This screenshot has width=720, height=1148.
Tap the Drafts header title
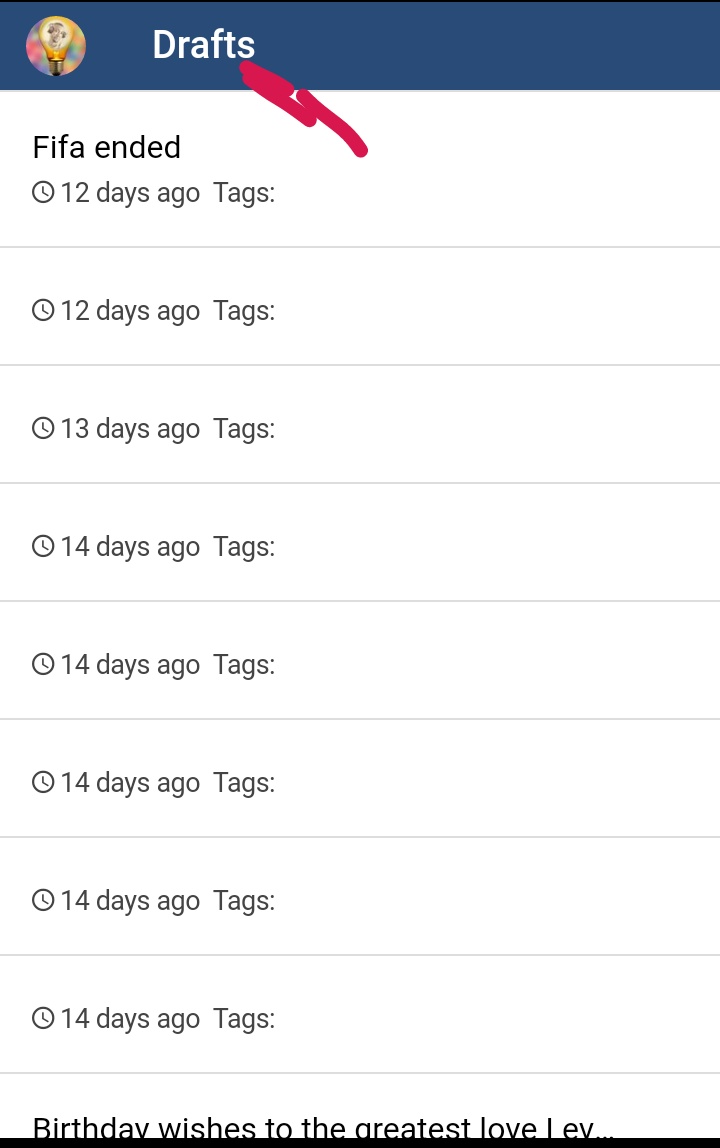click(204, 45)
